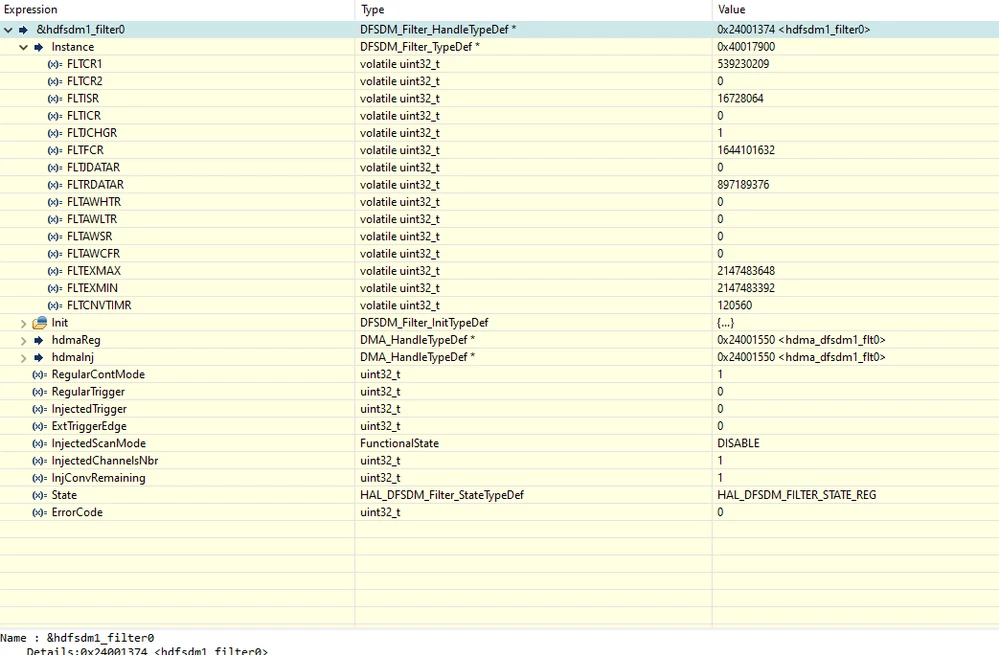Click the variable icon beside InjectedChannelsNbr
The image size is (999, 655).
pyautogui.click(x=40, y=461)
